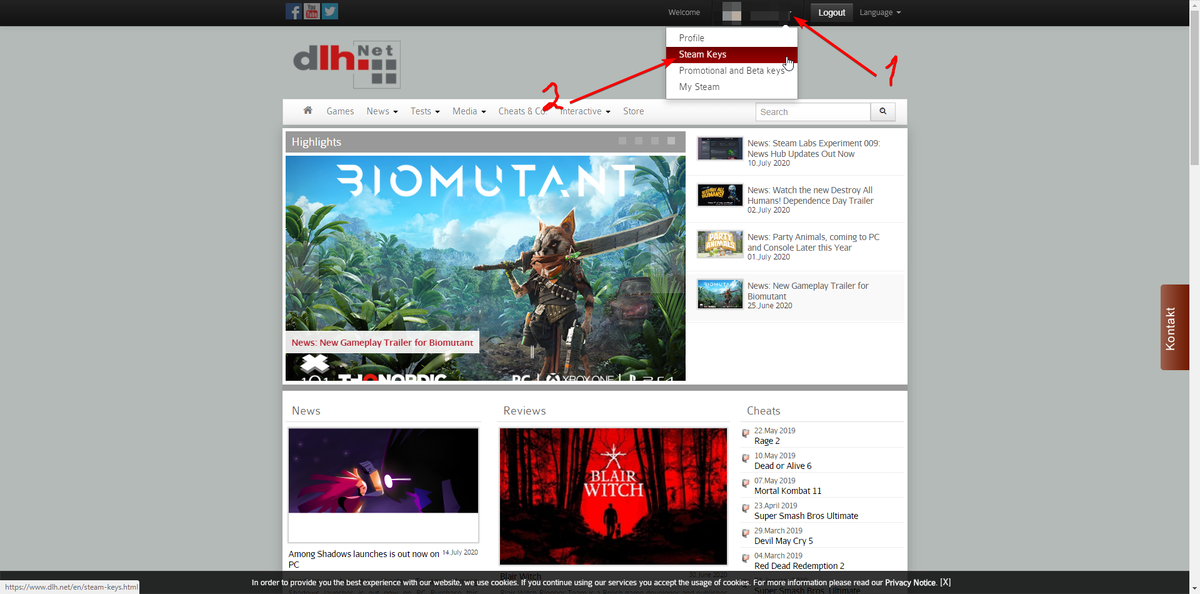The height and width of the screenshot is (594, 1200).
Task: Open New Gameplay Trailer for Biomutant link
Action: [808, 291]
